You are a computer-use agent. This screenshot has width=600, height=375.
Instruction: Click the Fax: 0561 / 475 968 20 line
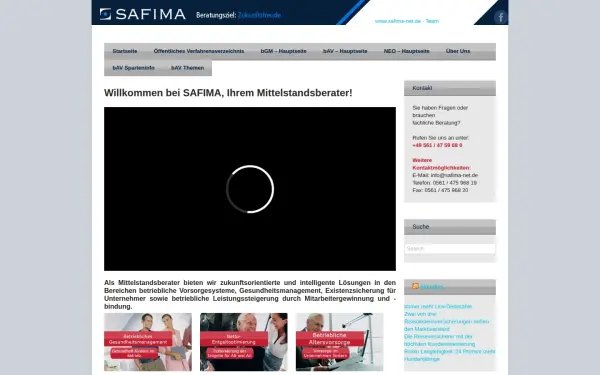pyautogui.click(x=440, y=190)
